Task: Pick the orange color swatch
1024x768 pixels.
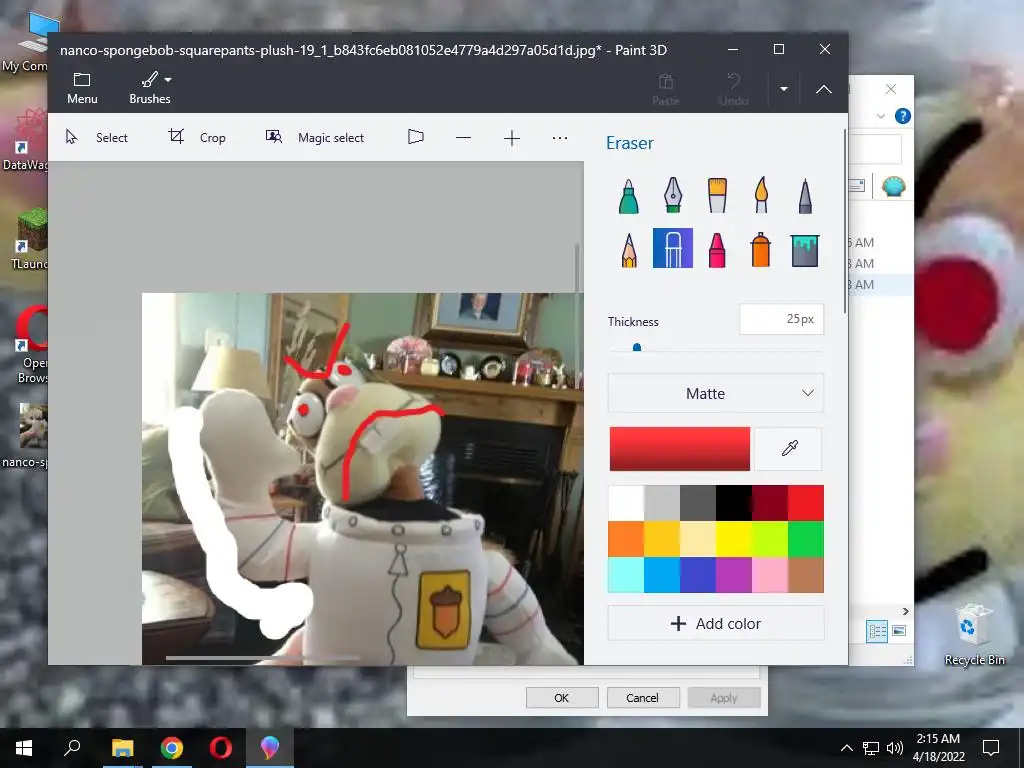Action: click(626, 539)
